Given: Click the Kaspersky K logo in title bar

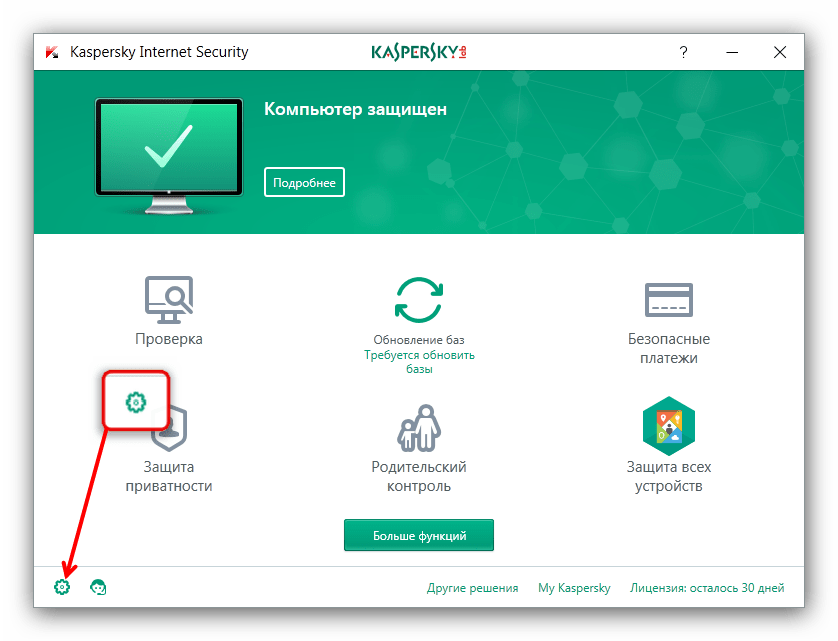Looking at the screenshot, I should click(52, 52).
